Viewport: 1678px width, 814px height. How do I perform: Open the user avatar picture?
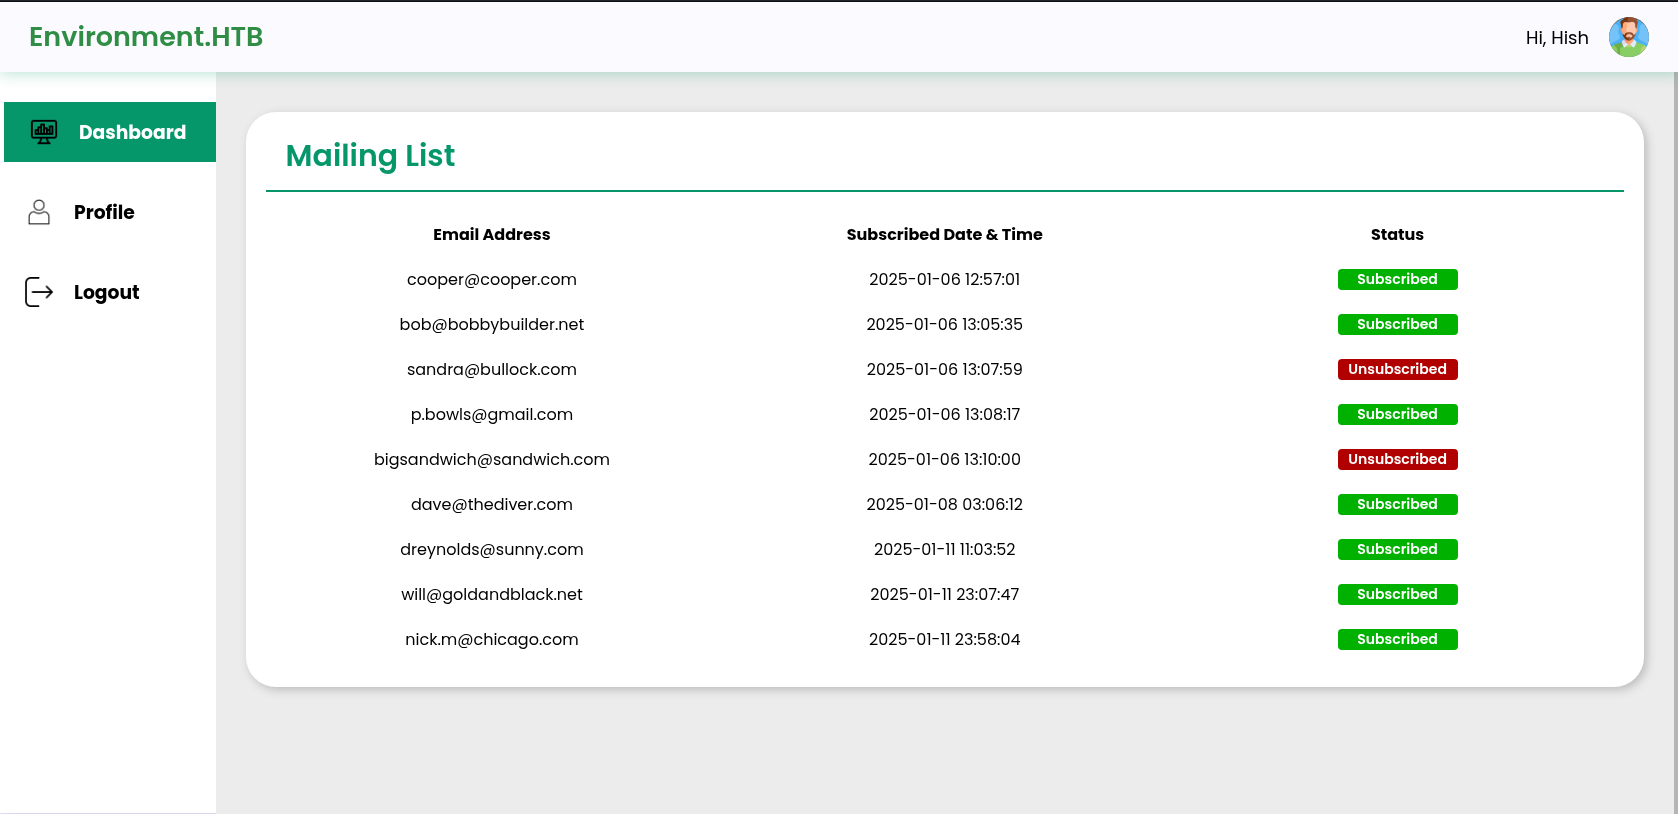click(1628, 37)
